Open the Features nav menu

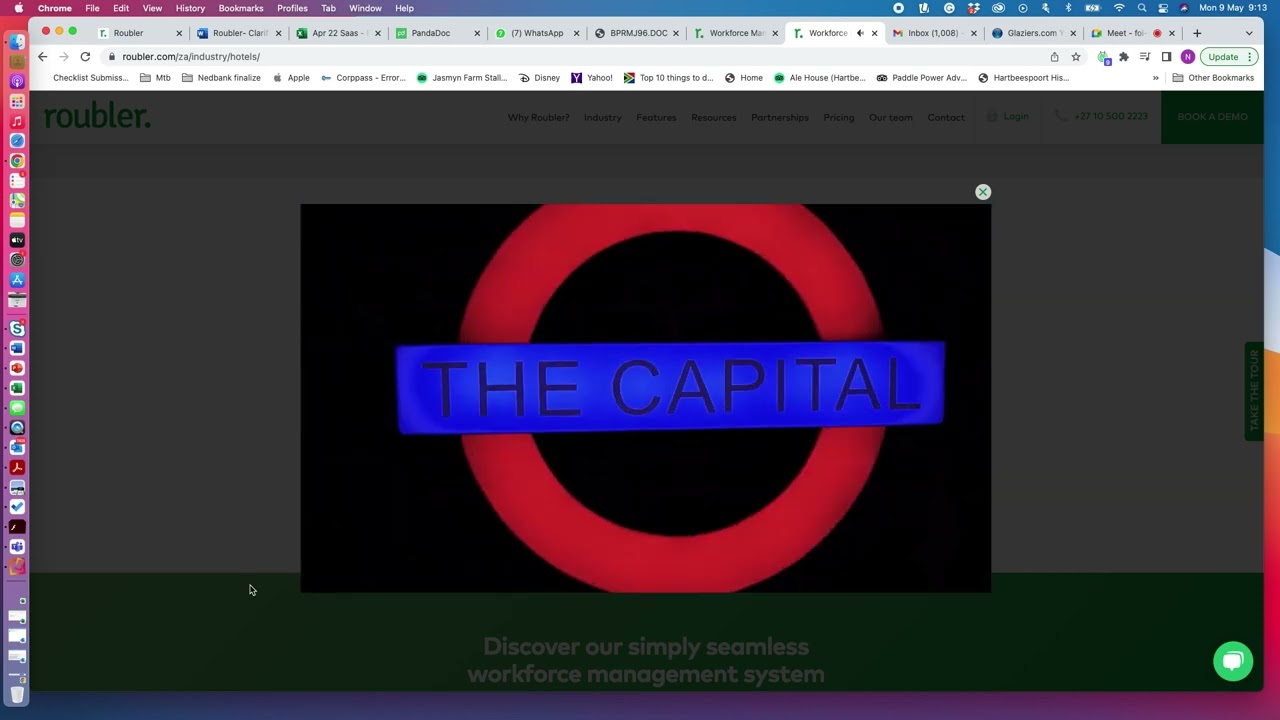coord(656,117)
